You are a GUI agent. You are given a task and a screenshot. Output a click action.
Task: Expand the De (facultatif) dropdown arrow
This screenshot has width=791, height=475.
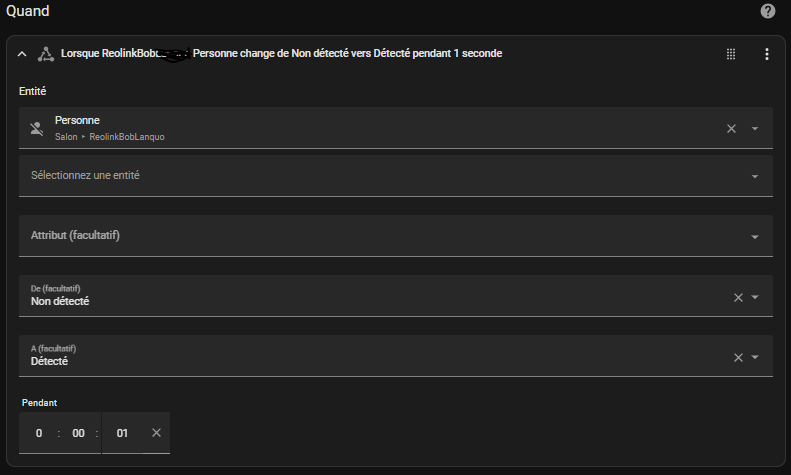(x=755, y=297)
